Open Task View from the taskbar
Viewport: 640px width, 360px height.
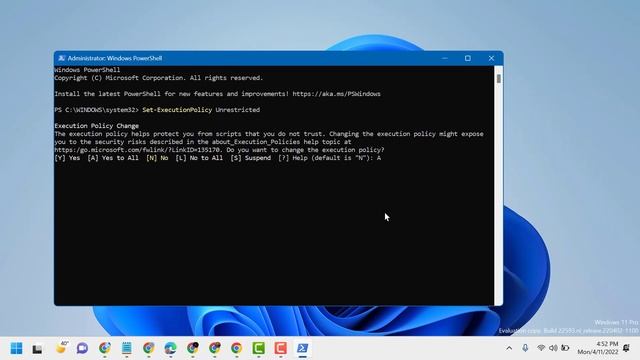[38, 349]
